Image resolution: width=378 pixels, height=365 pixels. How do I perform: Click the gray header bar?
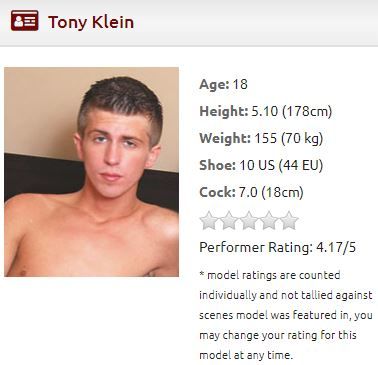click(189, 23)
